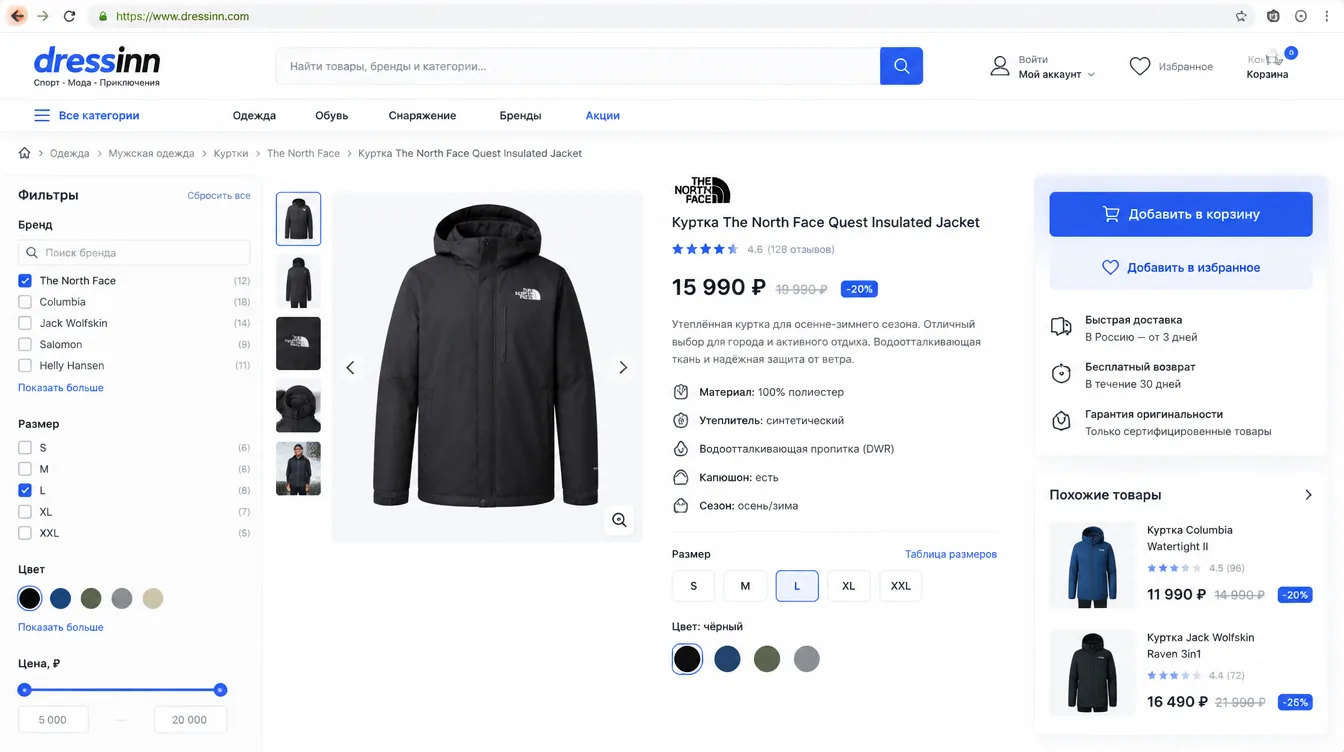Expand Похожие товары with chevron
Viewport: 1344px width, 752px height.
[1308, 495]
